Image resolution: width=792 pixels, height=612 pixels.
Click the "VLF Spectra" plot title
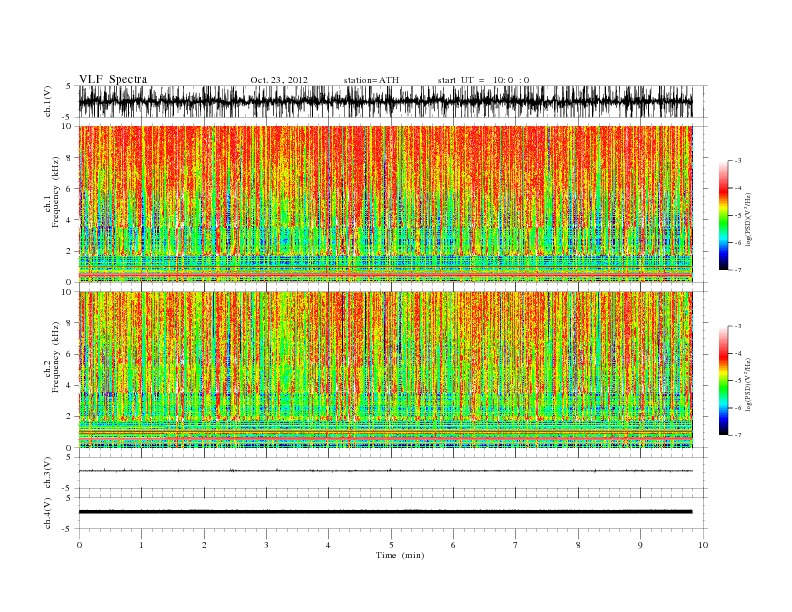[113, 79]
